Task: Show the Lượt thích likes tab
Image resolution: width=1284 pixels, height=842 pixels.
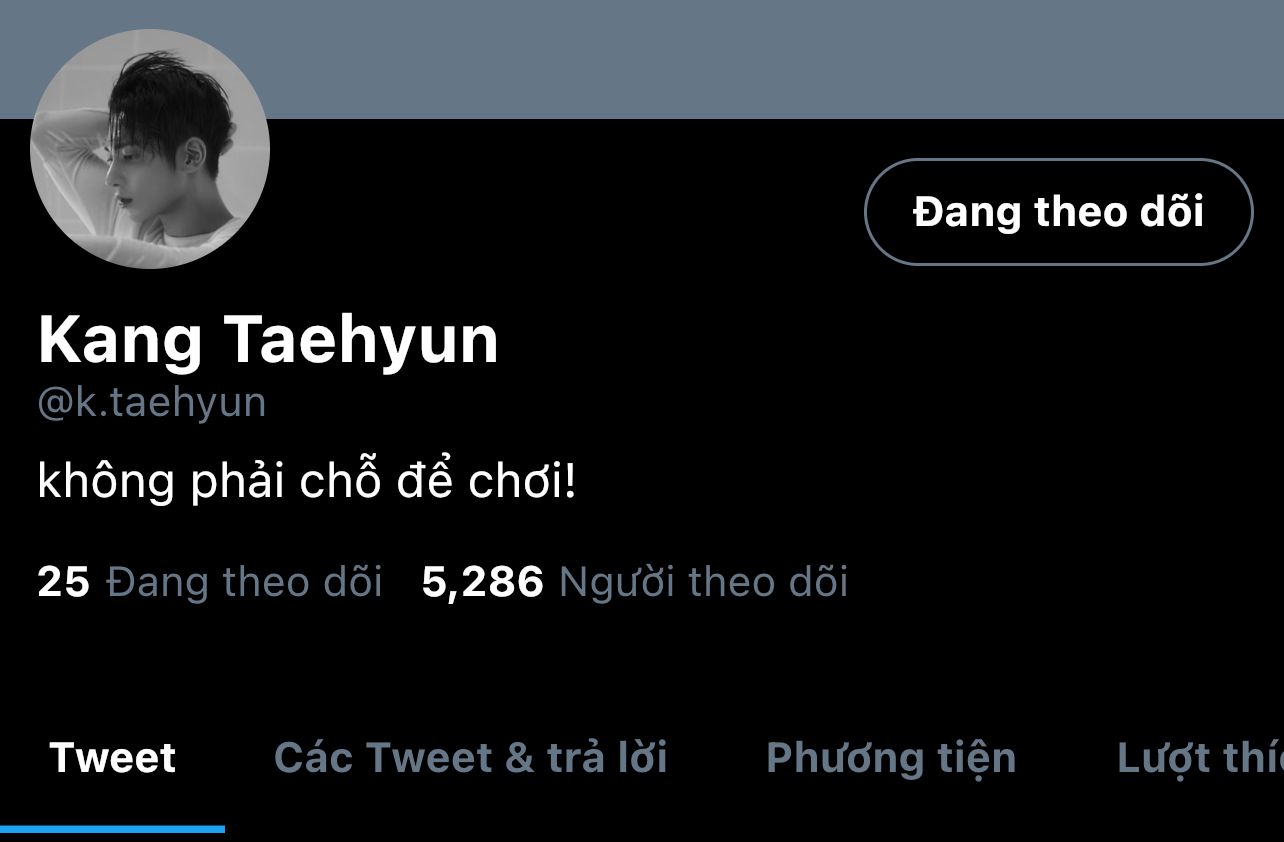Action: pyautogui.click(x=1200, y=758)
